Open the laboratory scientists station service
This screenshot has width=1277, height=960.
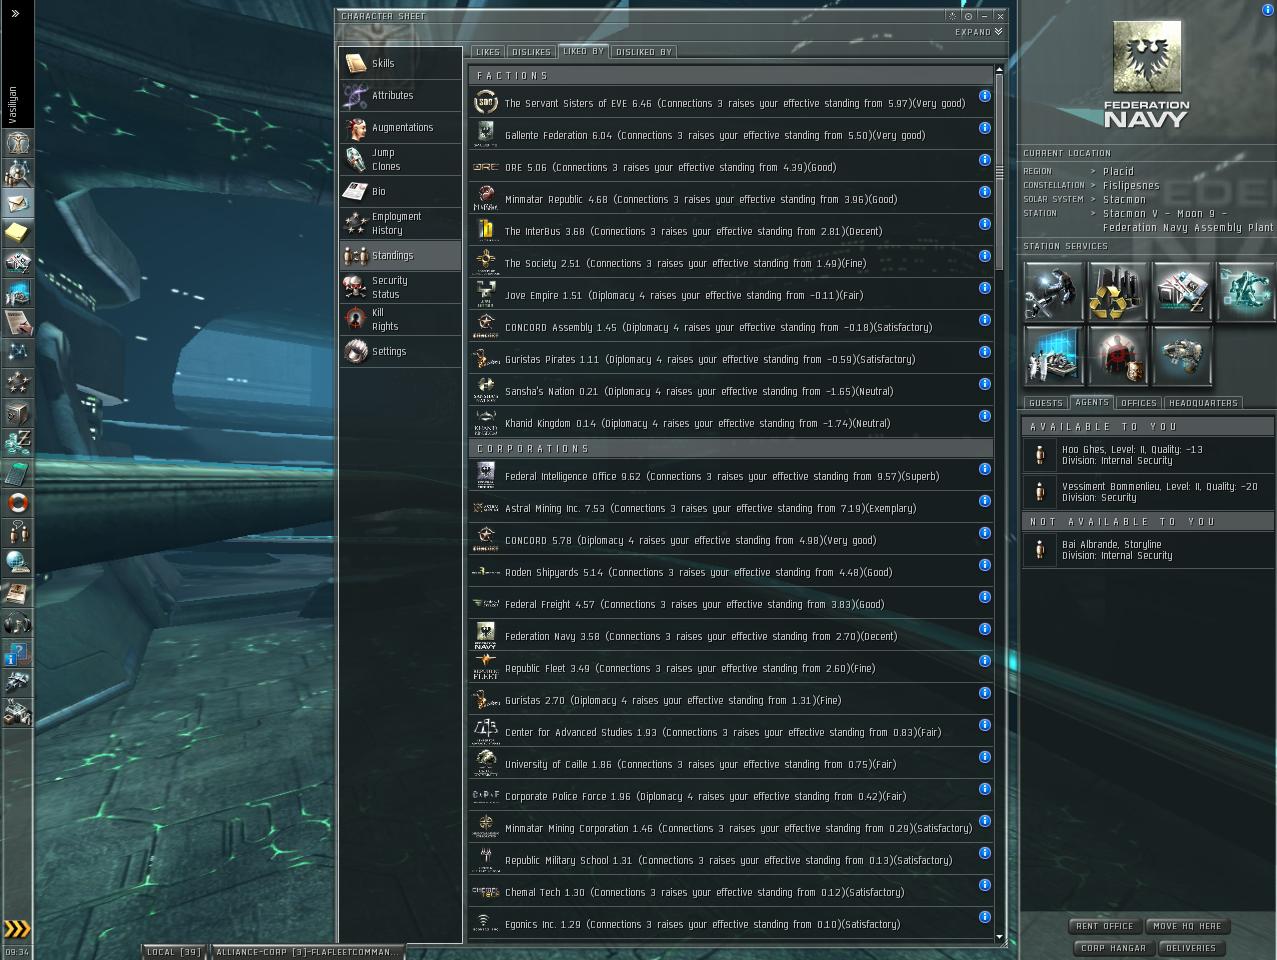[x=1053, y=356]
